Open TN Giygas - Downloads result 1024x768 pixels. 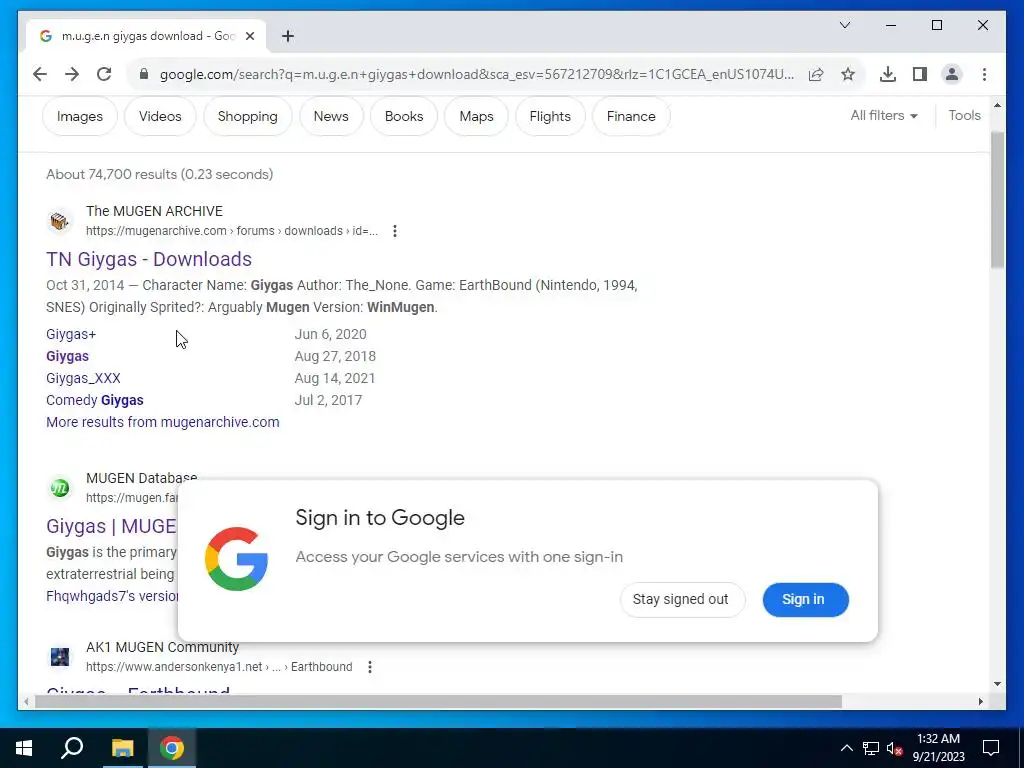click(x=149, y=259)
